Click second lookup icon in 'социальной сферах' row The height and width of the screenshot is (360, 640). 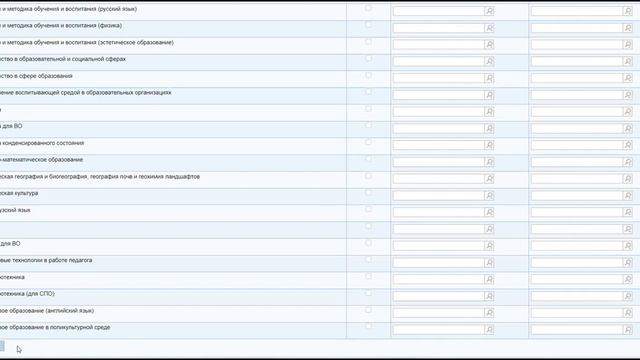pyautogui.click(x=627, y=61)
